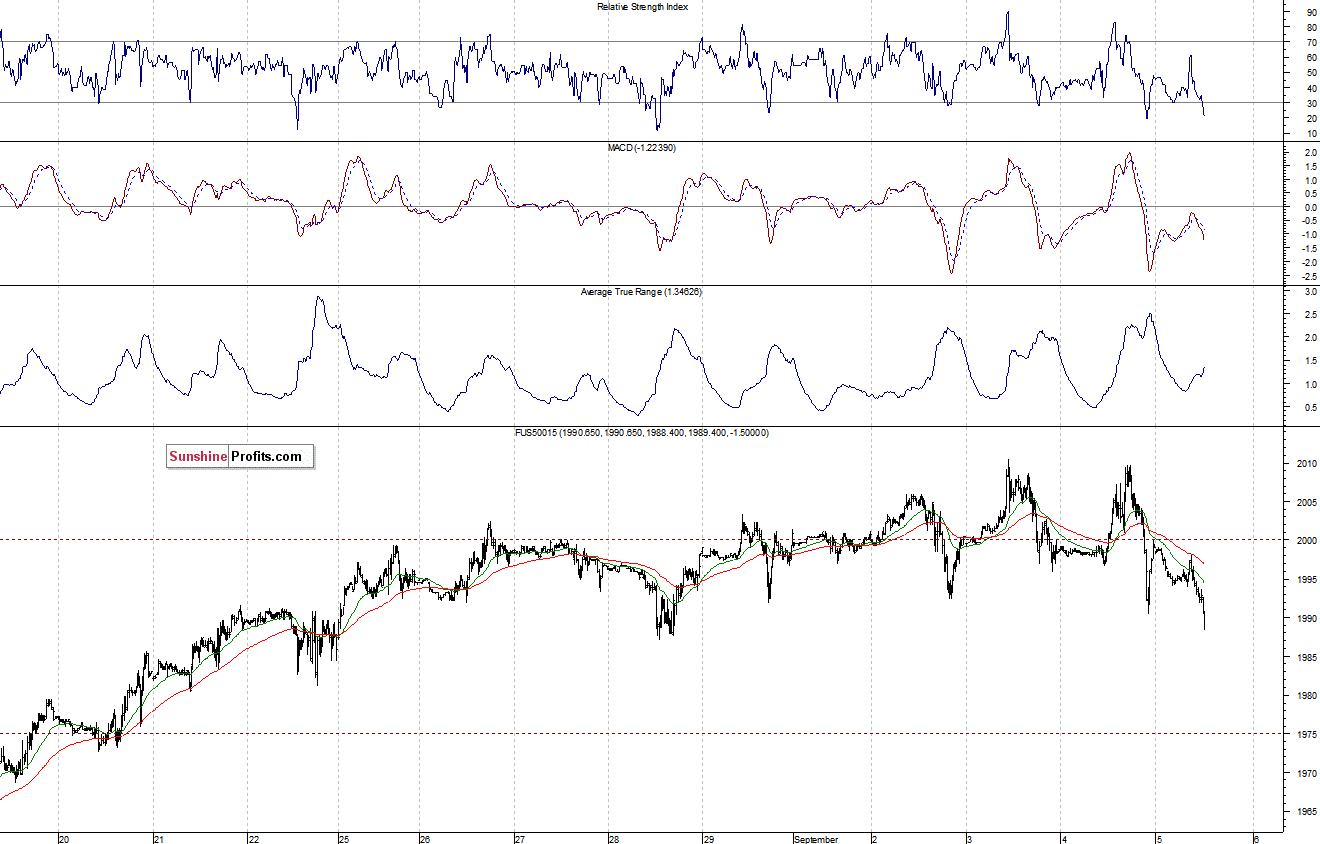Select date axis label "22"
Image resolution: width=1320 pixels, height=844 pixels.
pyautogui.click(x=254, y=839)
